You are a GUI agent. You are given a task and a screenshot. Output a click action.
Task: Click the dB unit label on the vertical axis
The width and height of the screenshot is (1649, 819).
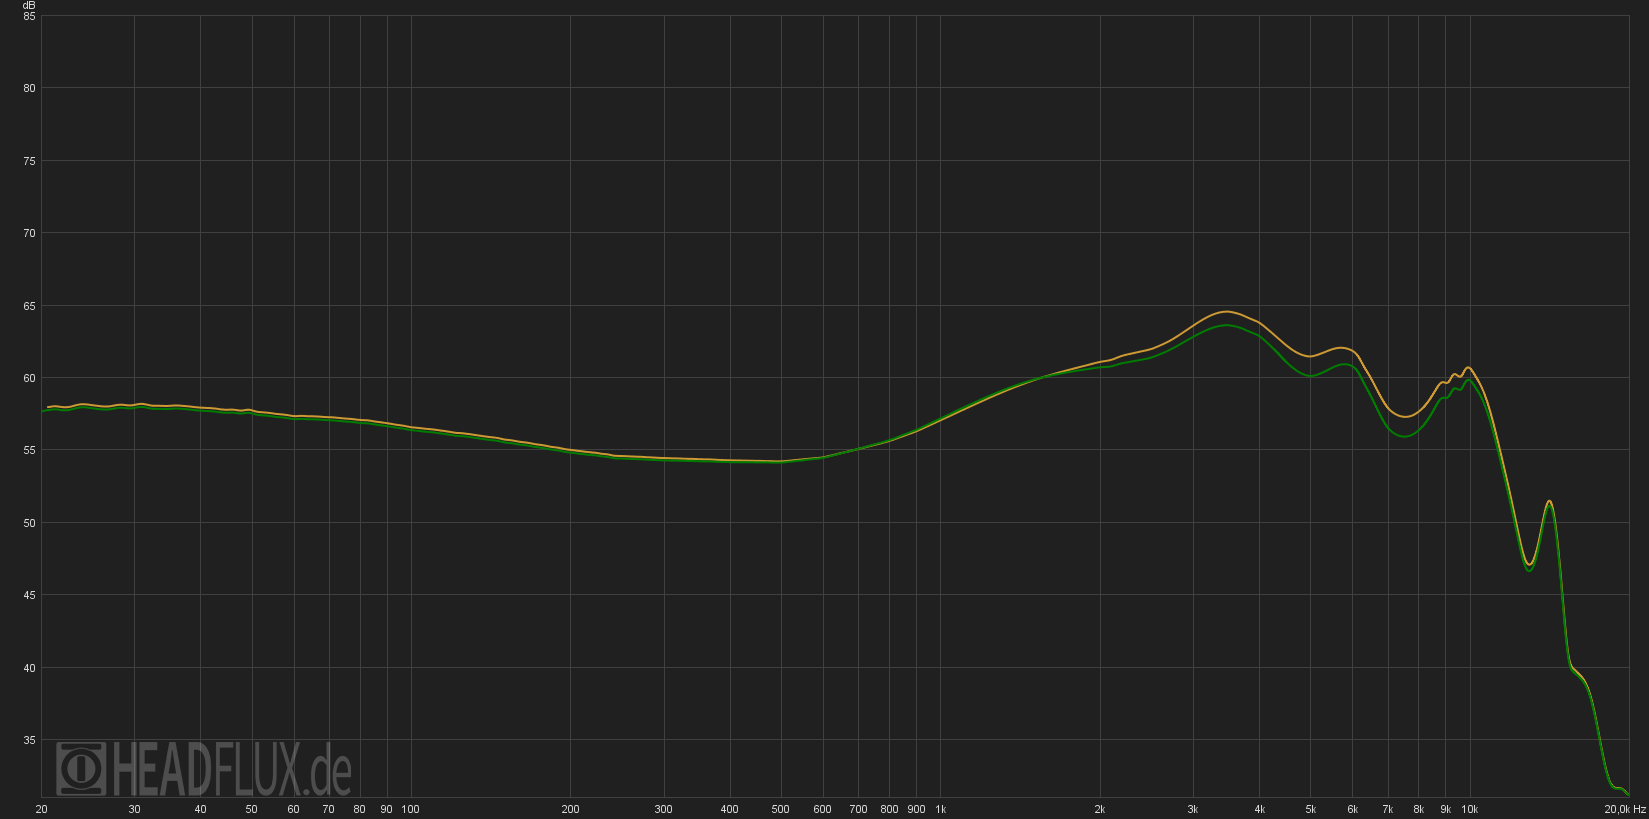(29, 5)
